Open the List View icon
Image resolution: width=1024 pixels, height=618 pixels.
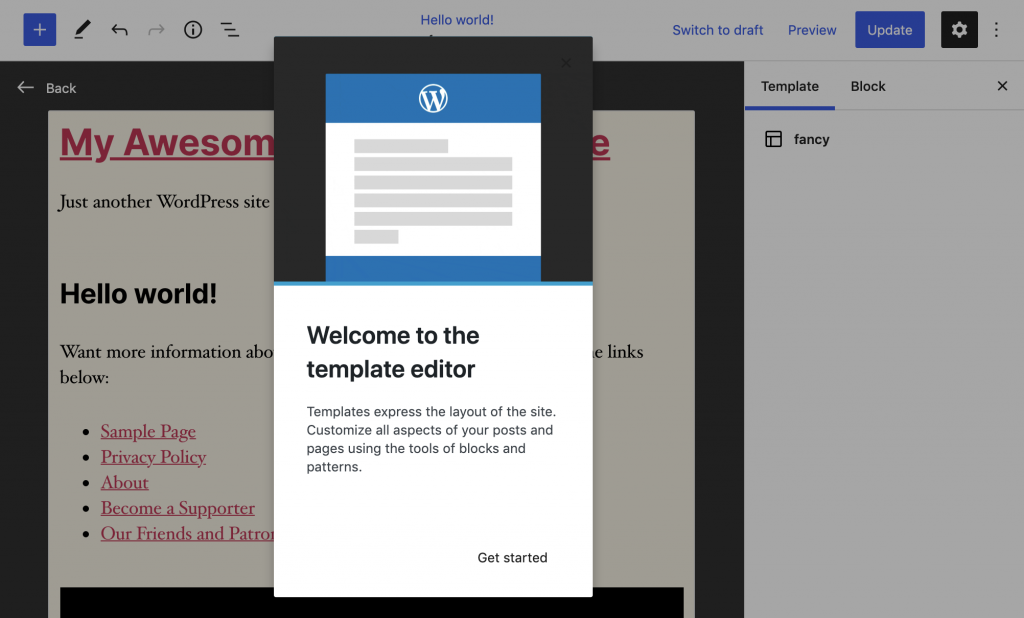click(x=230, y=30)
